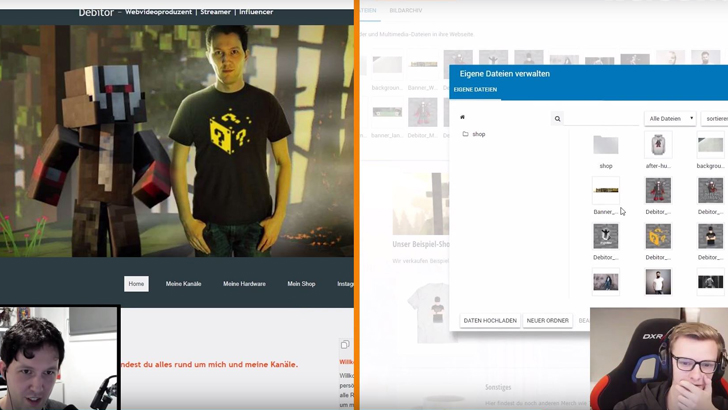Click the copy icon on the website page
Viewport: 728px width, 410px height.
(345, 344)
